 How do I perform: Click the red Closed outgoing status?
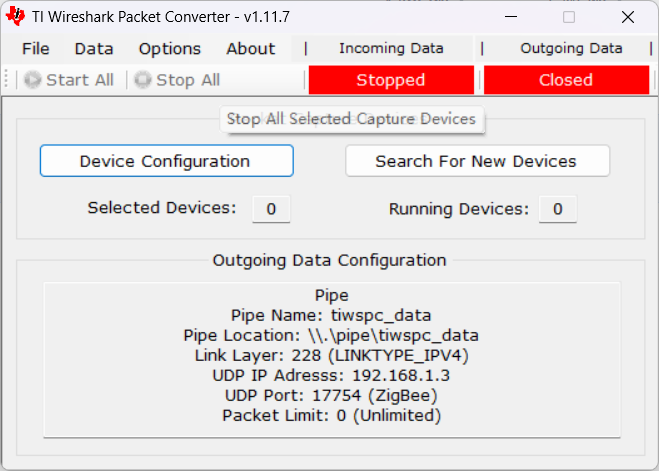(x=566, y=80)
